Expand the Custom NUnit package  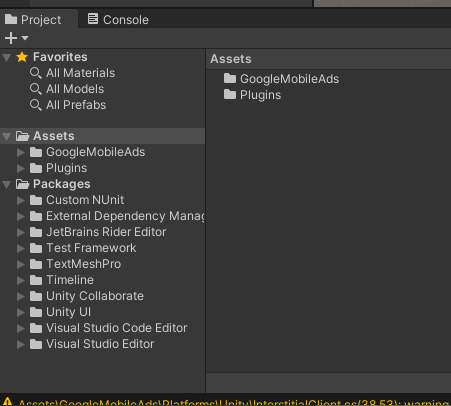pyautogui.click(x=21, y=200)
